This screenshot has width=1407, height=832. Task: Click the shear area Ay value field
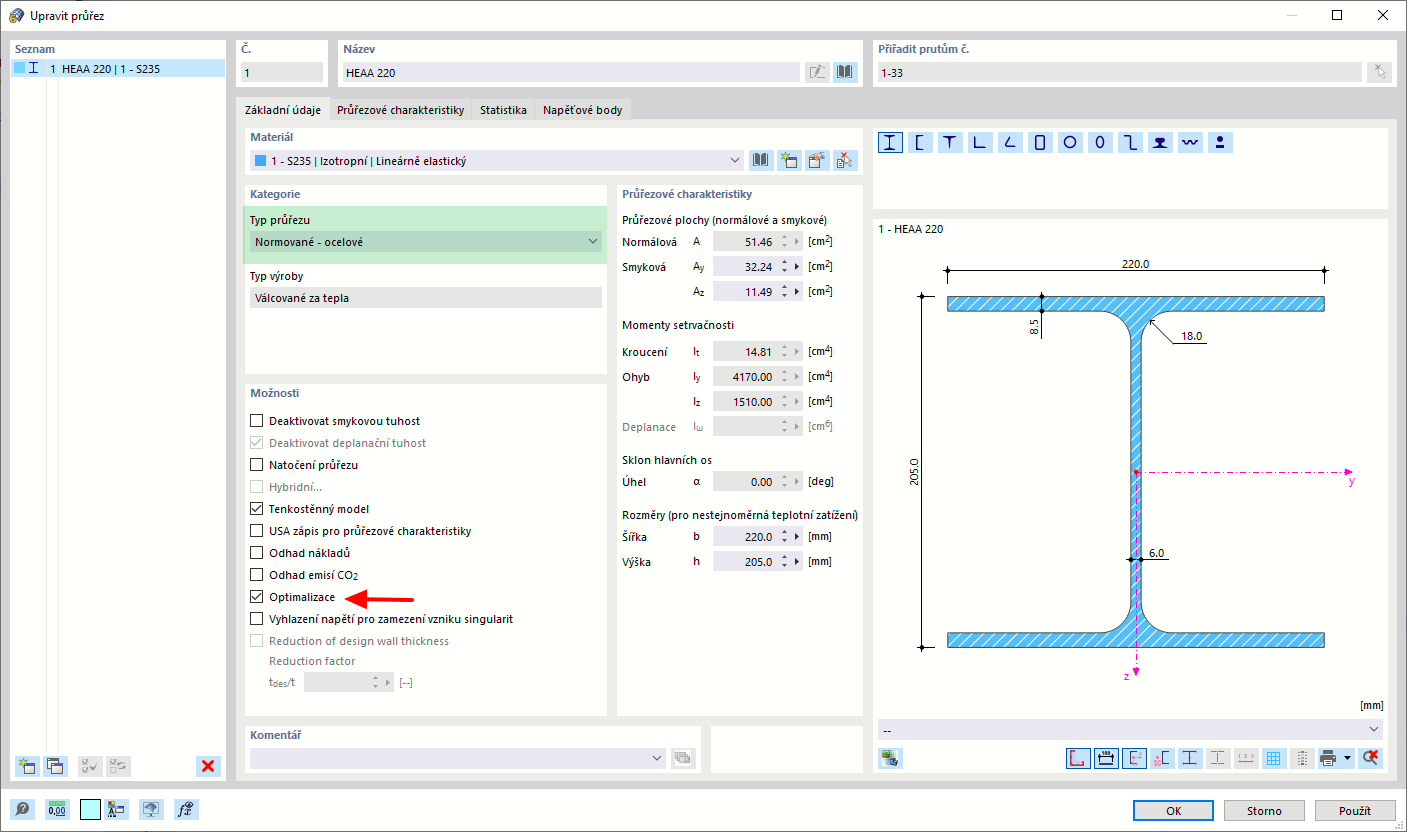pos(745,267)
